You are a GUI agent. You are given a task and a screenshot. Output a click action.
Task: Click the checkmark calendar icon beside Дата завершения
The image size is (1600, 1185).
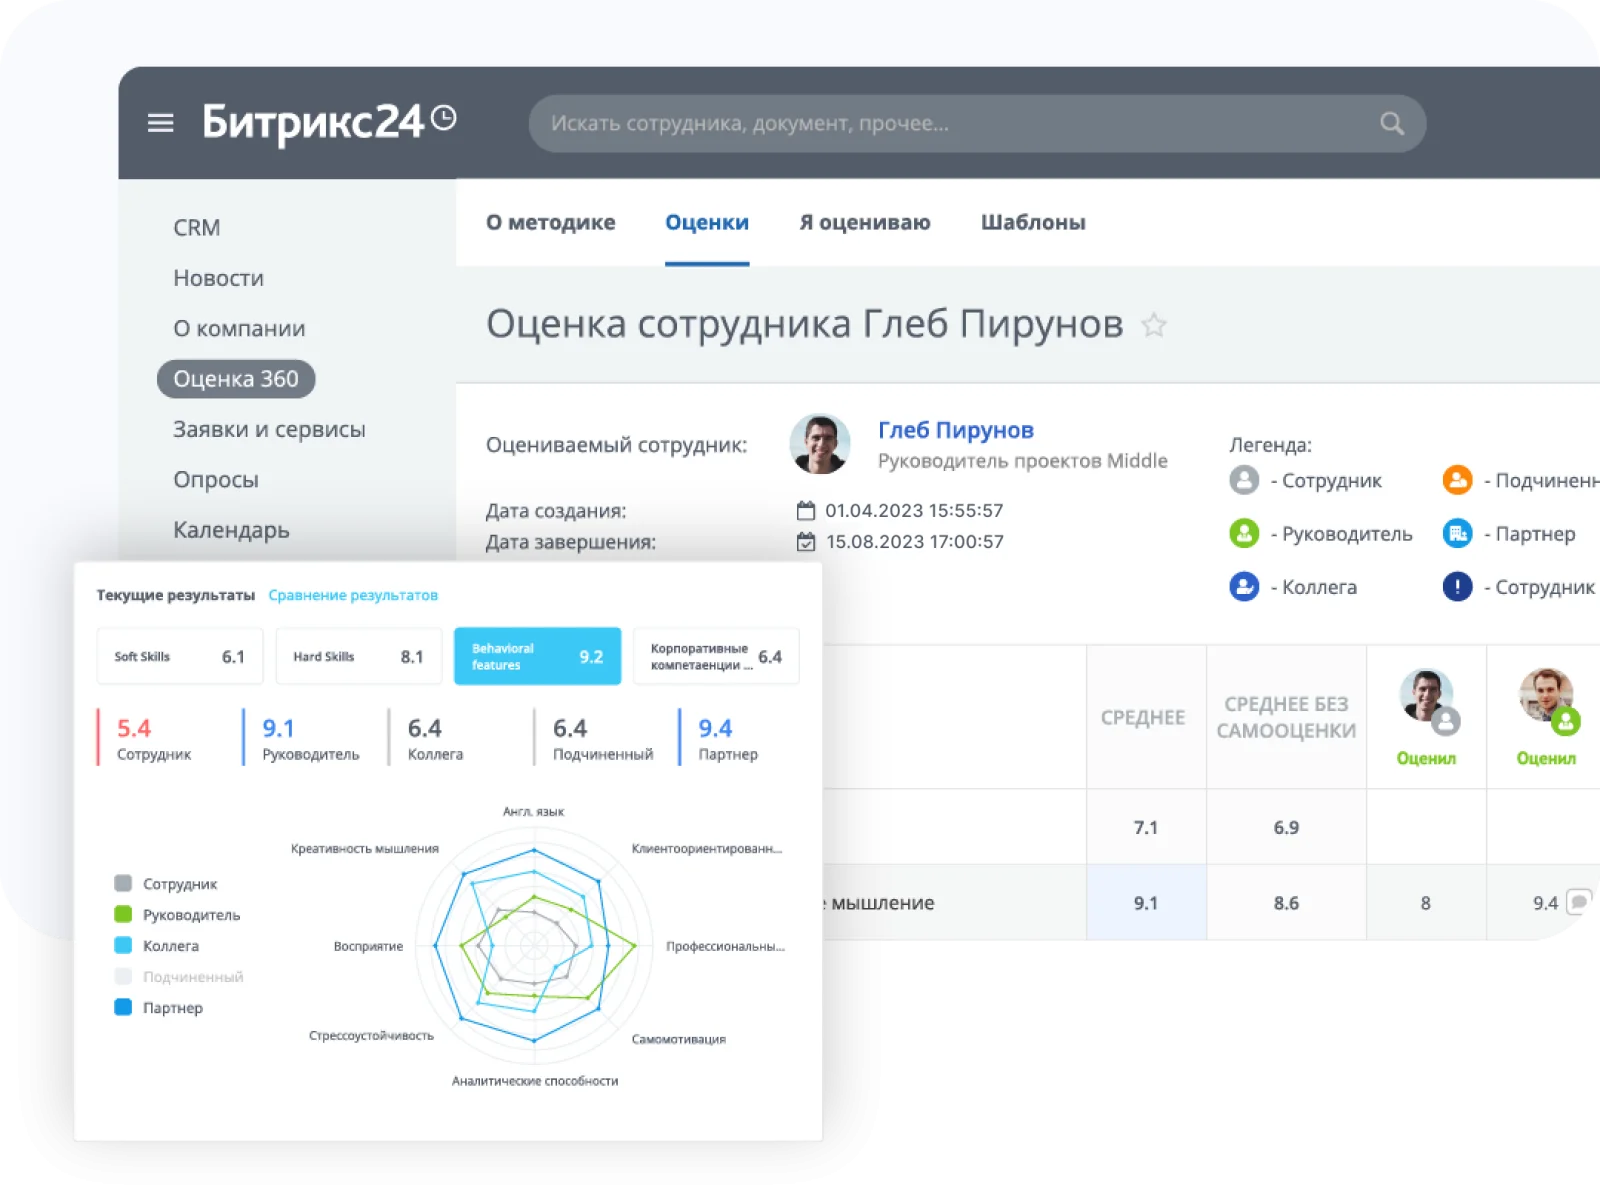click(806, 541)
